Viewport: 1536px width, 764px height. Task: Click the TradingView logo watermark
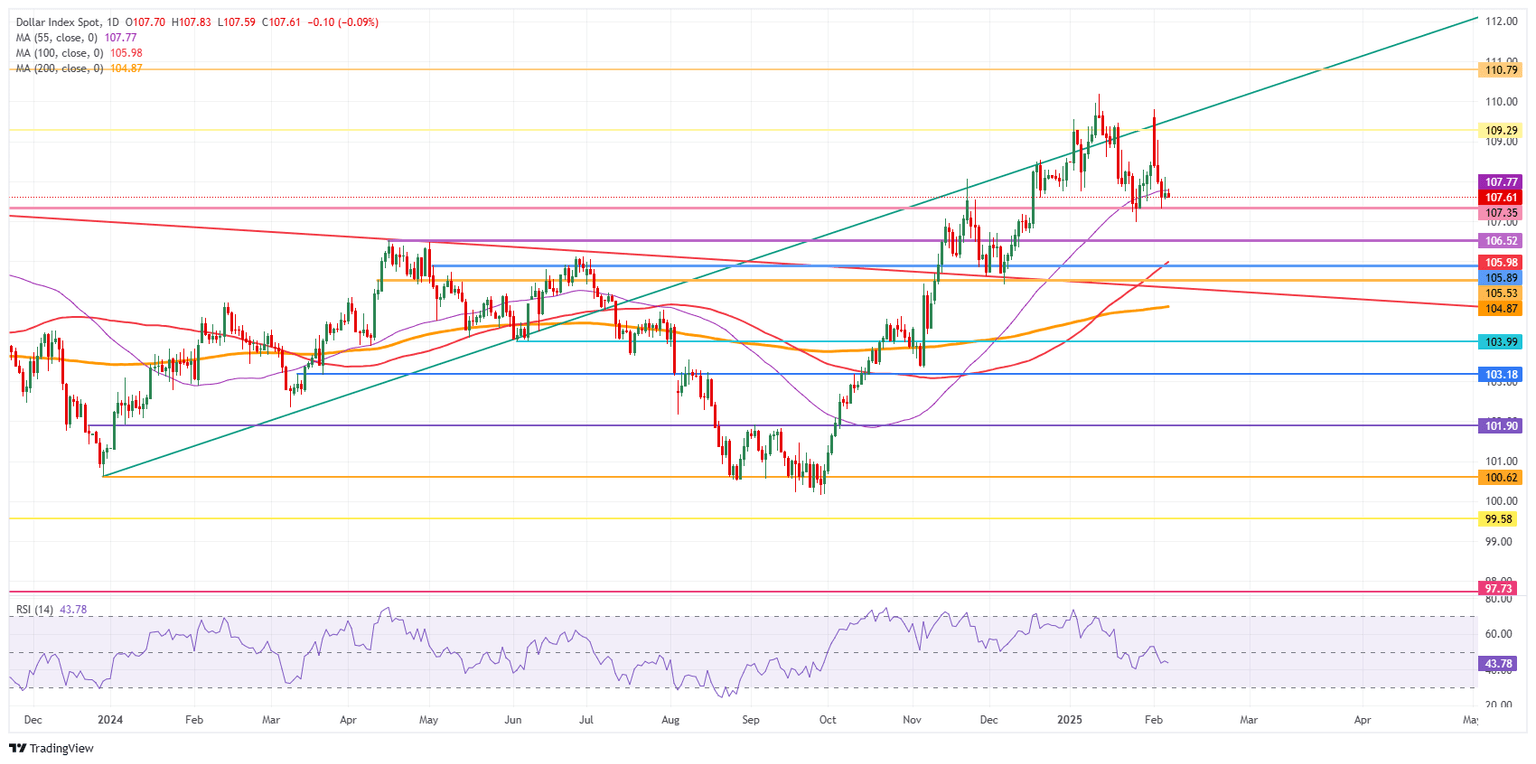pyautogui.click(x=50, y=748)
